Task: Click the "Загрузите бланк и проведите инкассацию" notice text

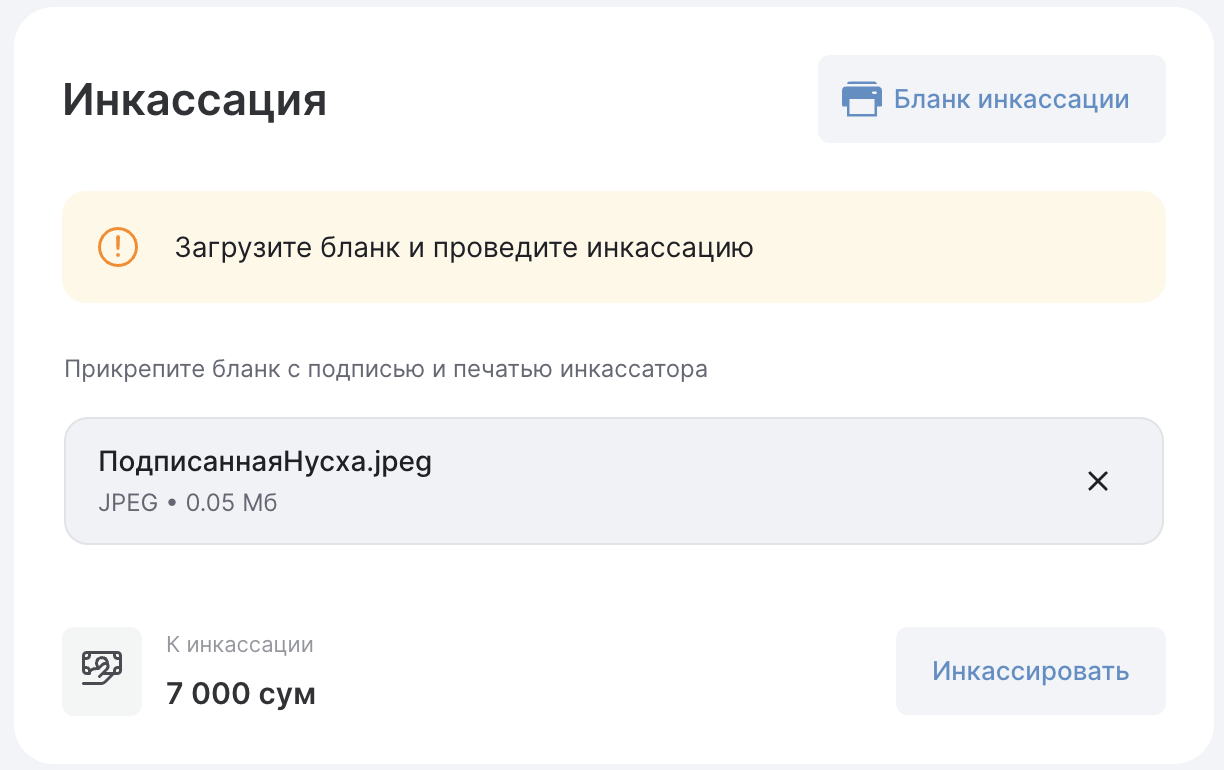Action: (463, 247)
